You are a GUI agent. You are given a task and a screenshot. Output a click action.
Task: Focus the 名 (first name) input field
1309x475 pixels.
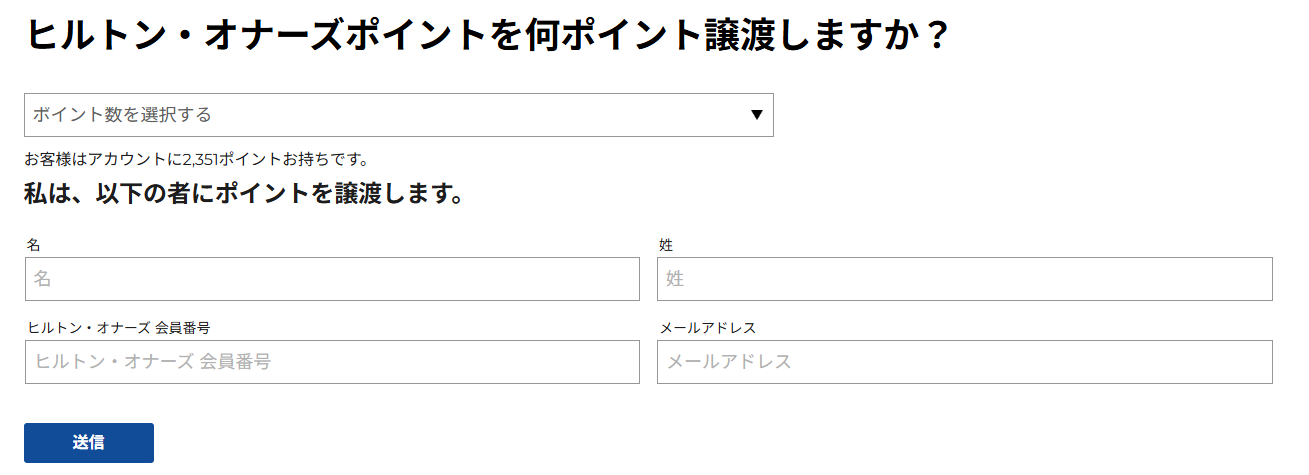click(x=332, y=279)
